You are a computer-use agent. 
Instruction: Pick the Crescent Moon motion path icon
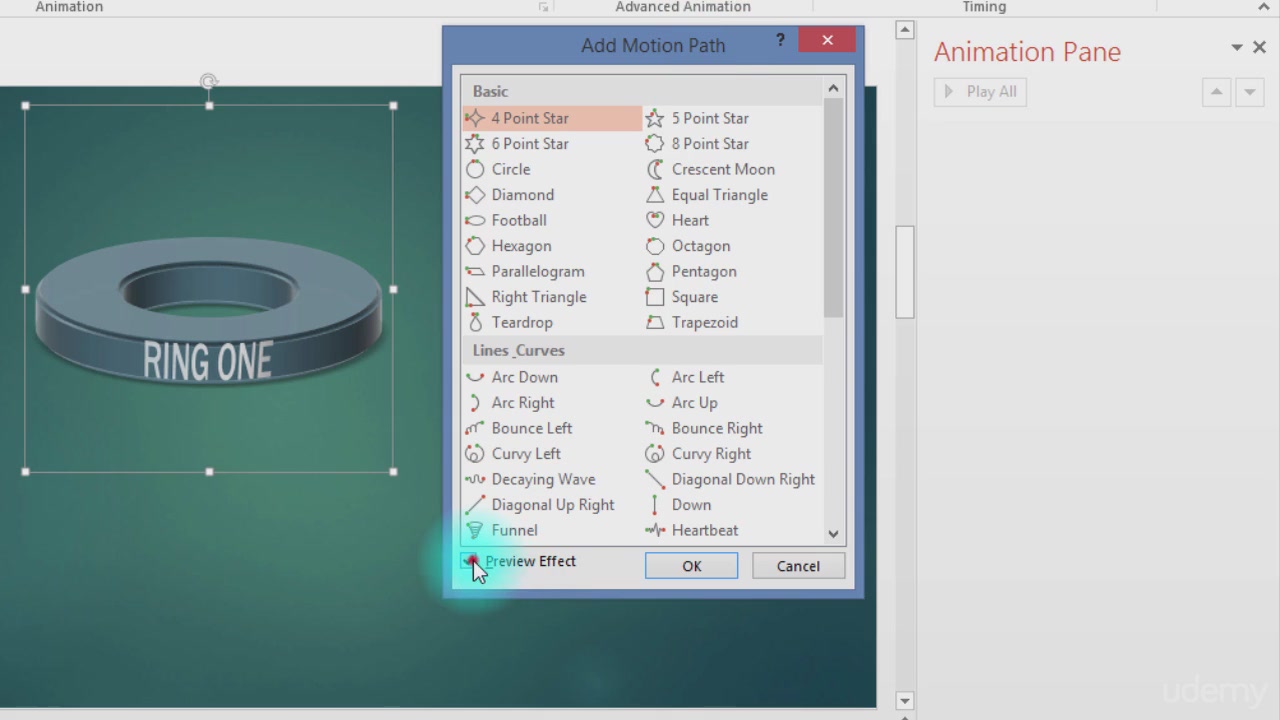655,169
